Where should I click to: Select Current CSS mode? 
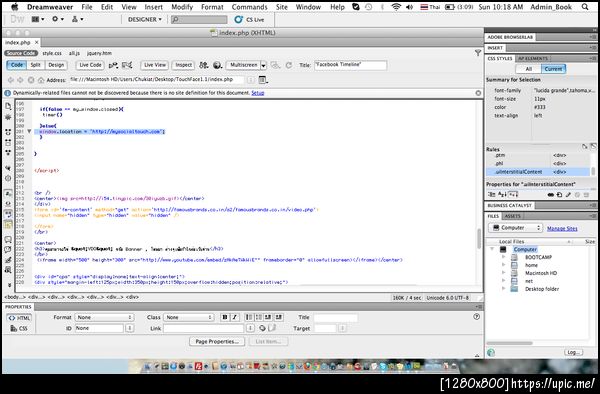(x=553, y=69)
